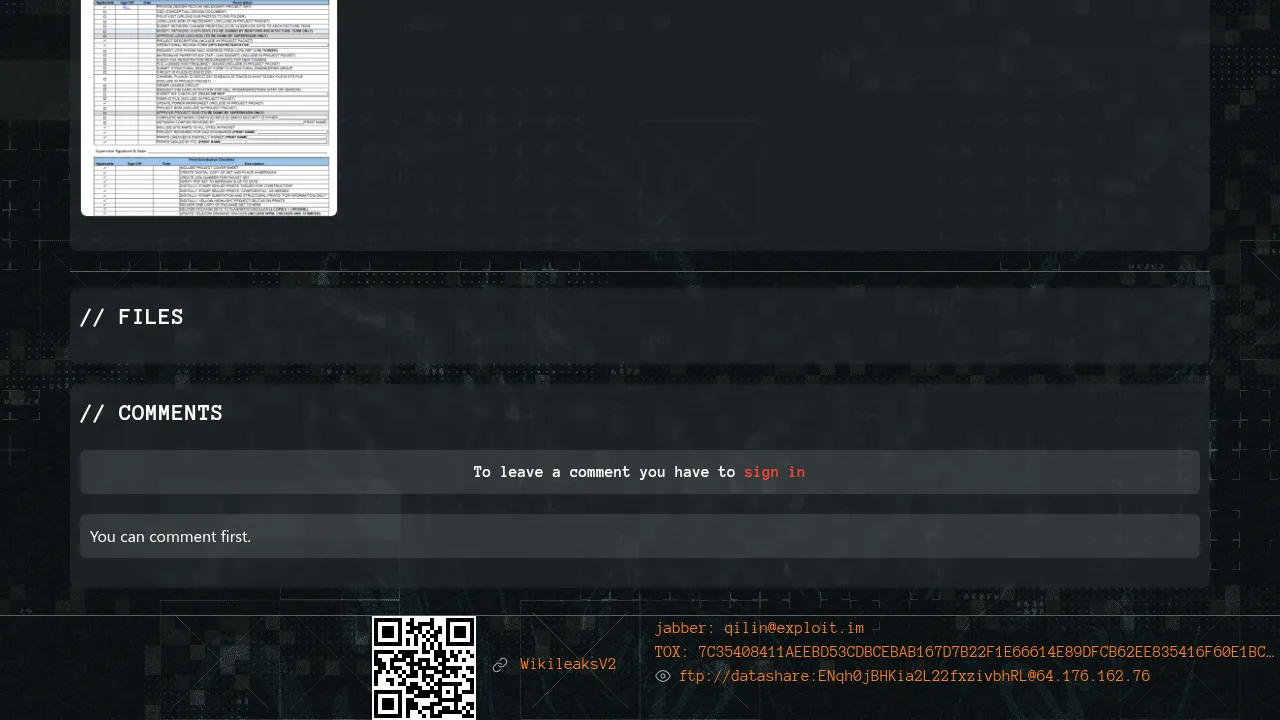Image resolution: width=1280 pixels, height=720 pixels.
Task: Click the 'You can comment first.' box
Action: pos(639,536)
